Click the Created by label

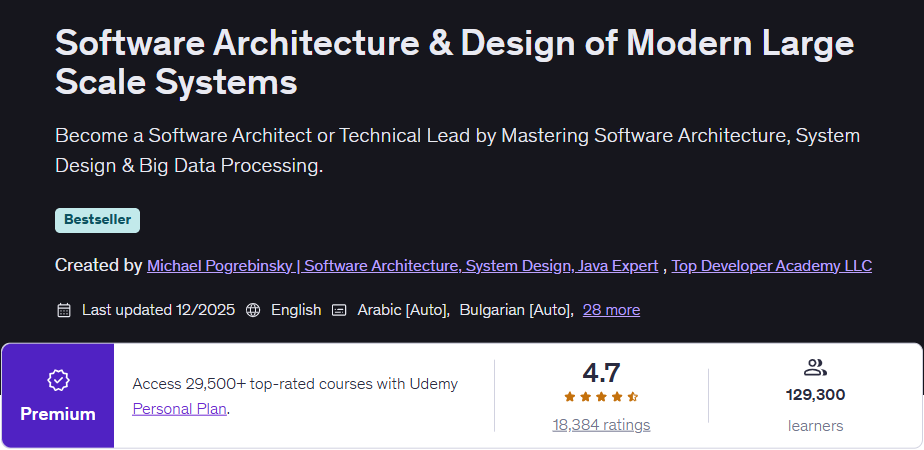pos(98,266)
